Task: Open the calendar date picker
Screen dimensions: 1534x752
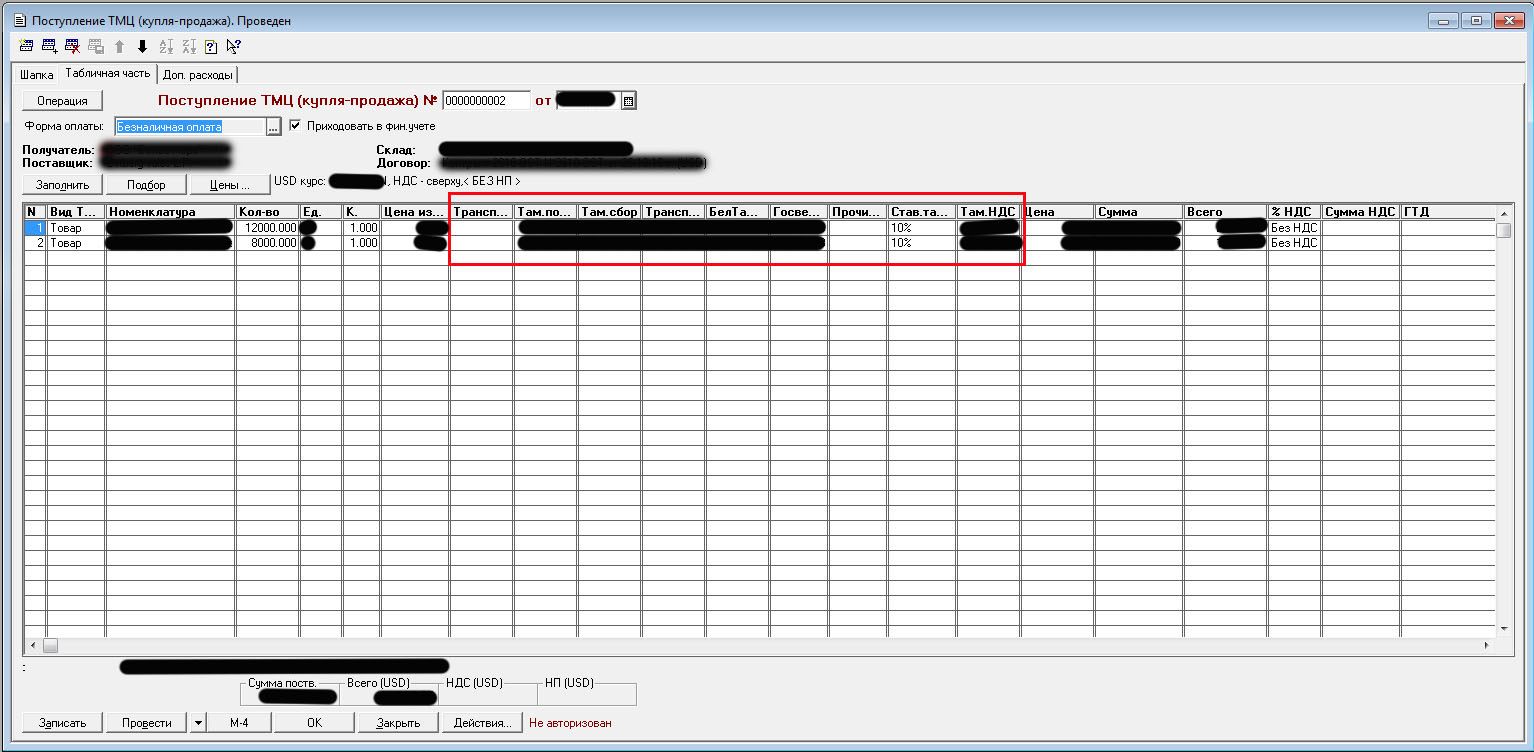Action: [x=629, y=100]
